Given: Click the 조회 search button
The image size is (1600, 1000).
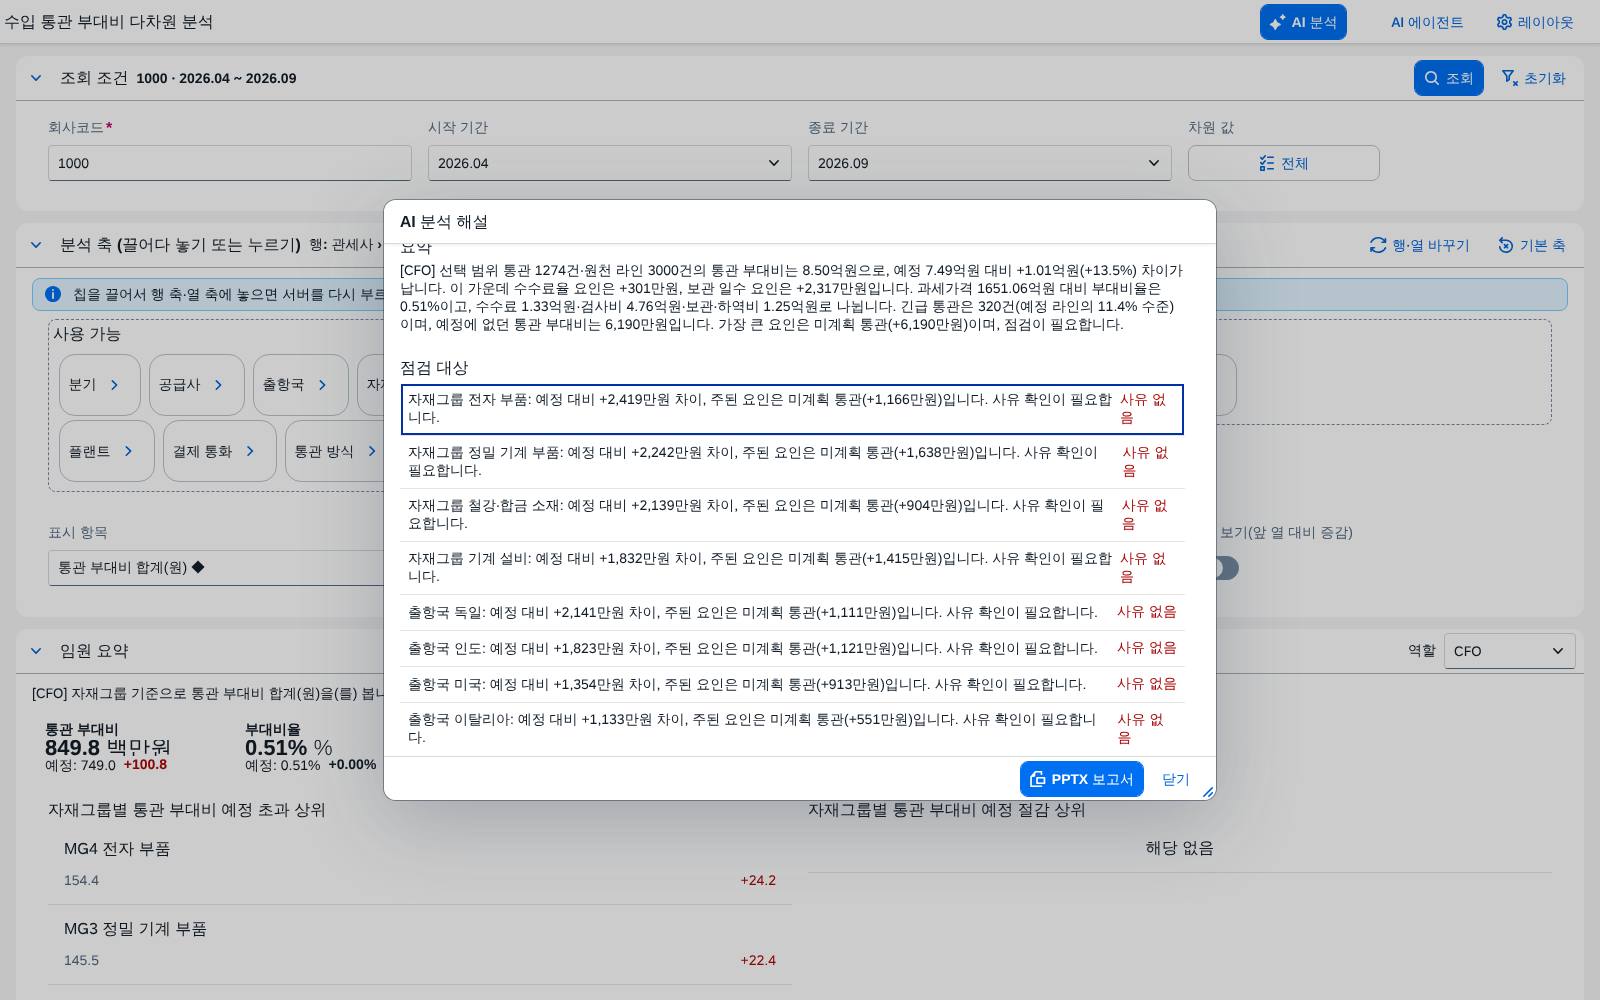Looking at the screenshot, I should point(1448,78).
